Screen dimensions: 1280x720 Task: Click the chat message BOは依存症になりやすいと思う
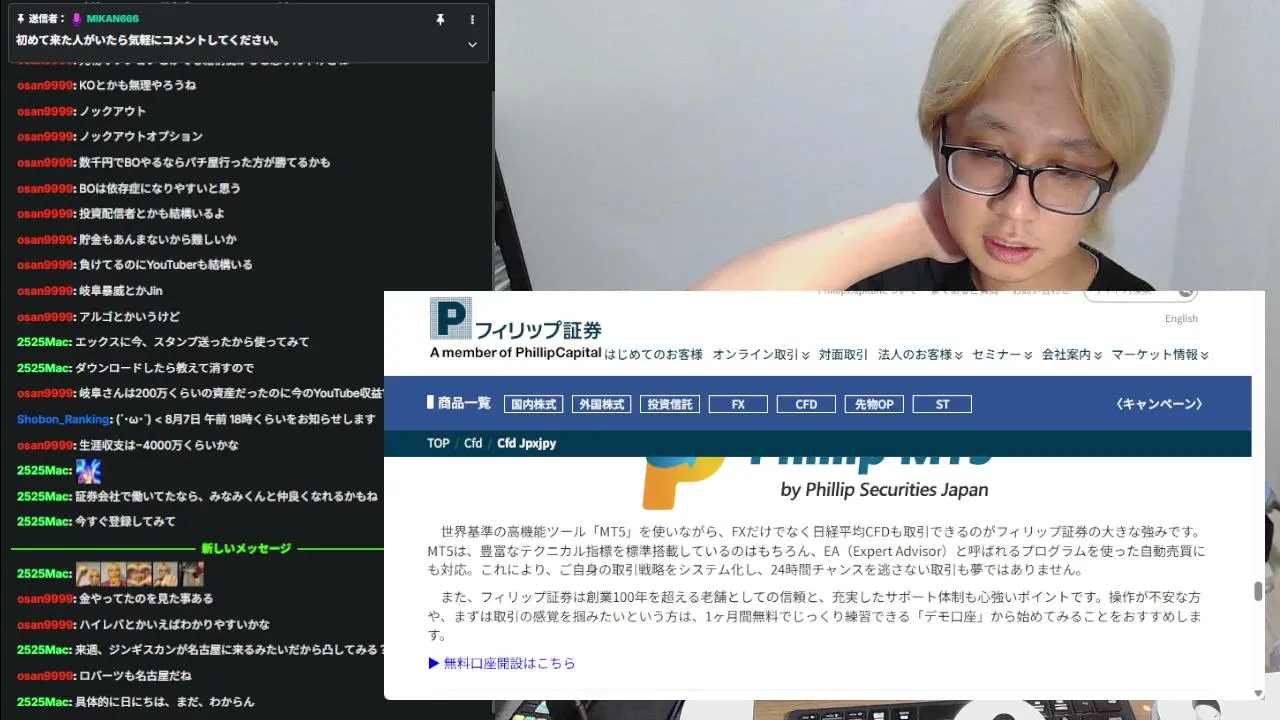[x=160, y=188]
